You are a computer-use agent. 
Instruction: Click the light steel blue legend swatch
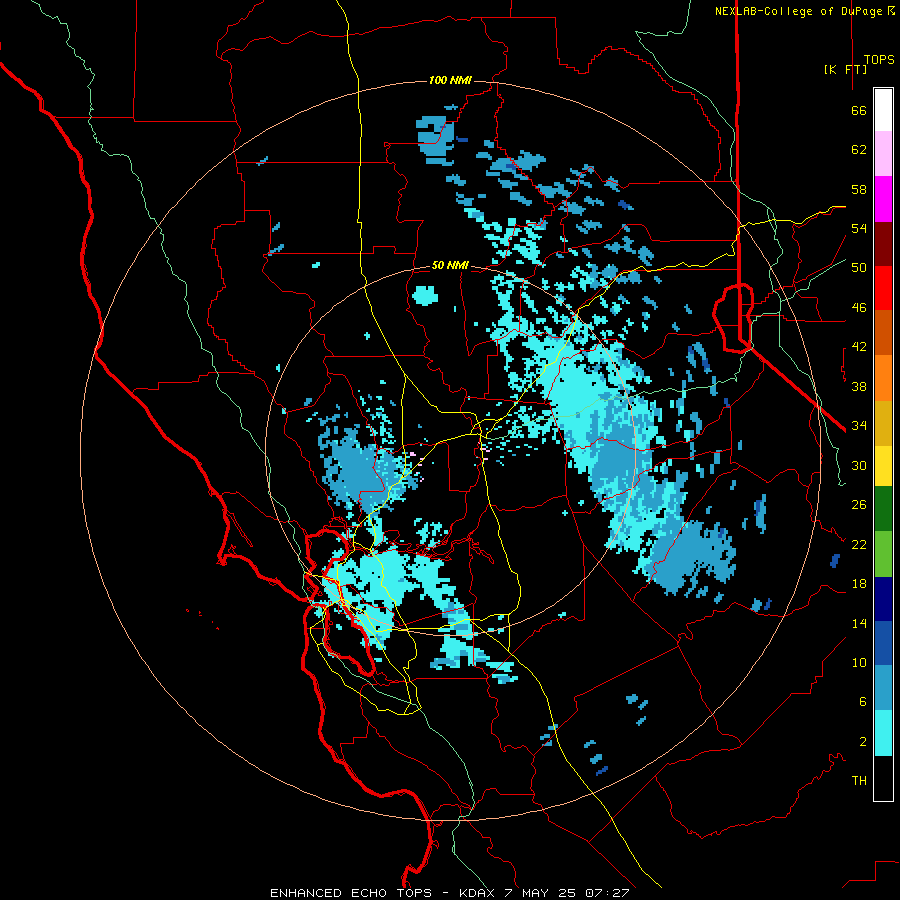pyautogui.click(x=883, y=687)
